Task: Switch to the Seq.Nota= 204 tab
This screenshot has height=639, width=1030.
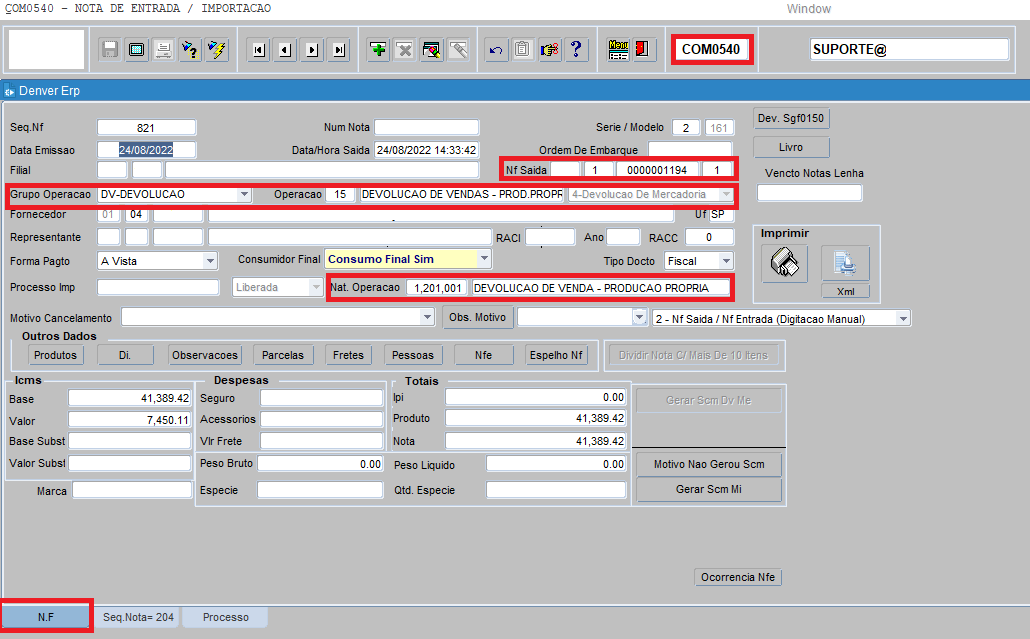Action: coord(138,617)
